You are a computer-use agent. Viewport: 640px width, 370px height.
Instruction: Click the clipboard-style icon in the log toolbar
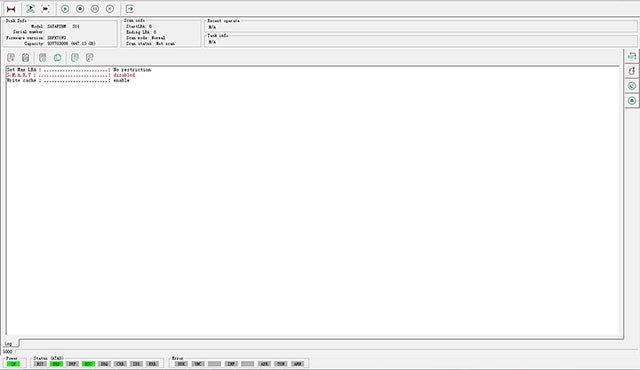[25, 58]
